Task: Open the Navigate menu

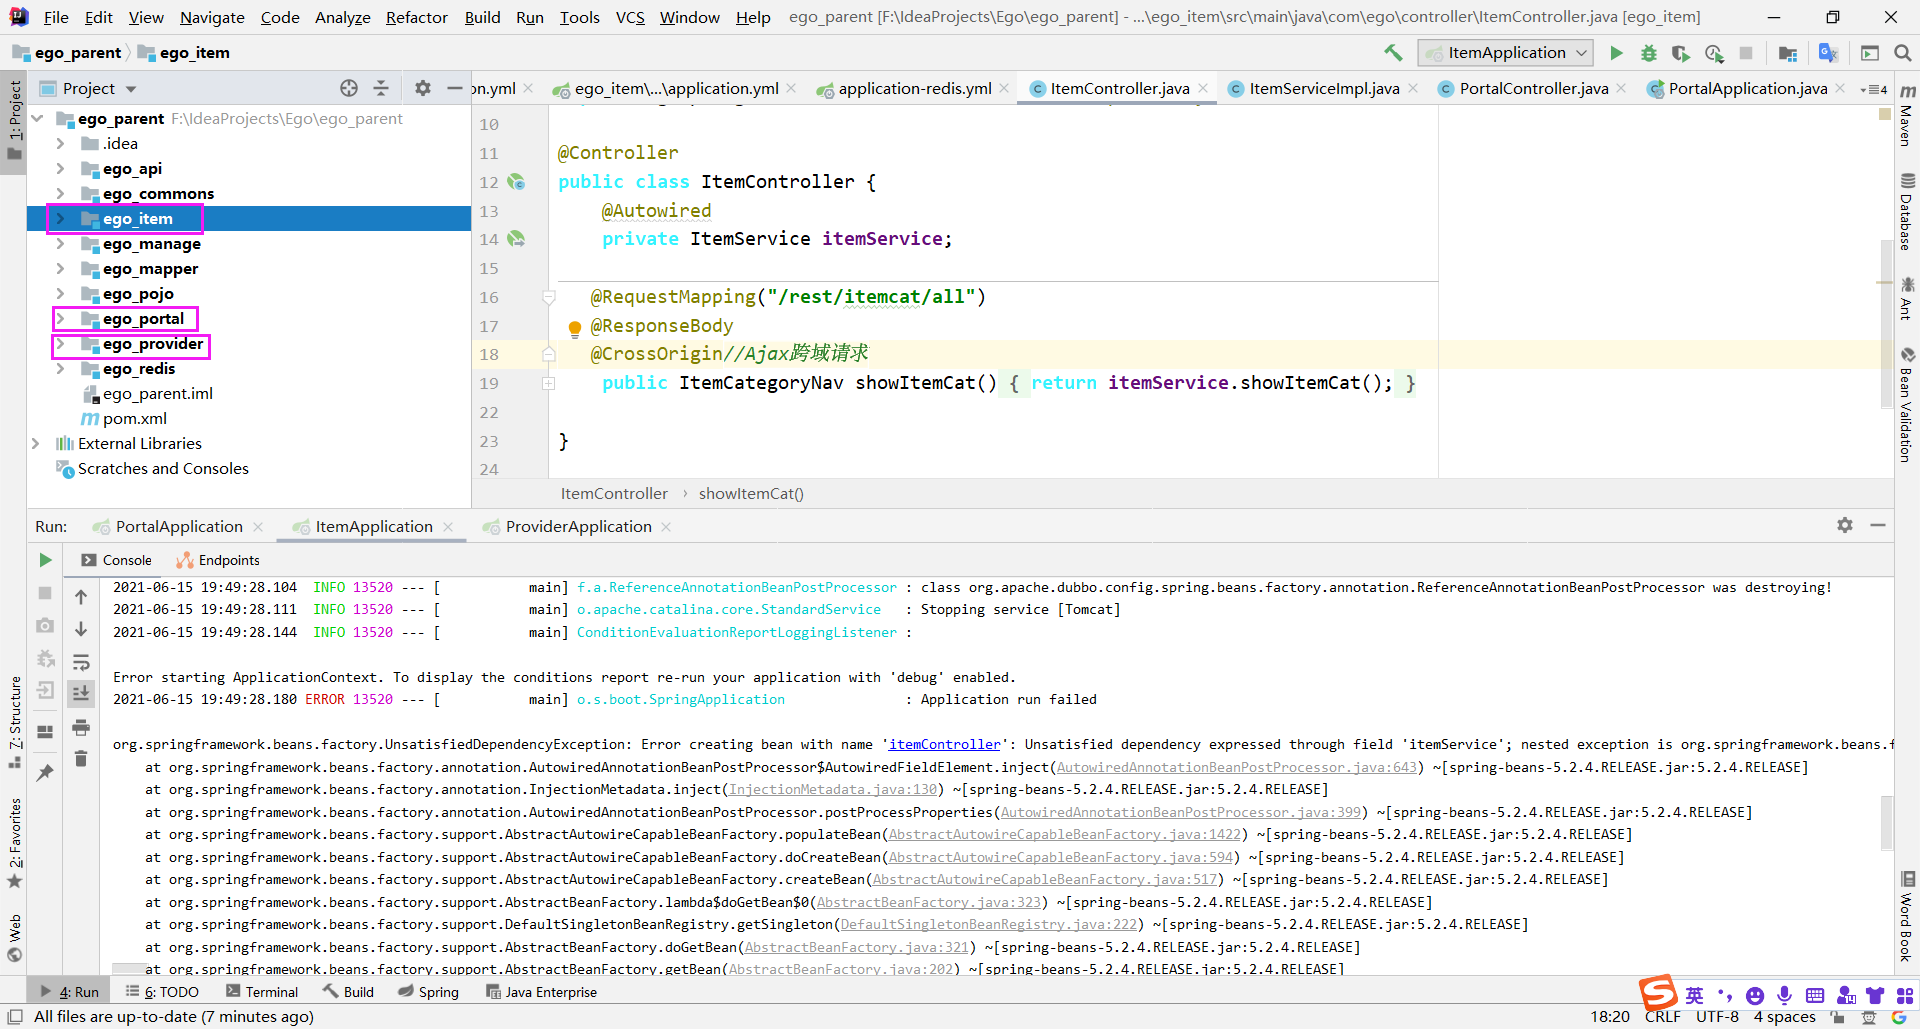Action: click(212, 17)
